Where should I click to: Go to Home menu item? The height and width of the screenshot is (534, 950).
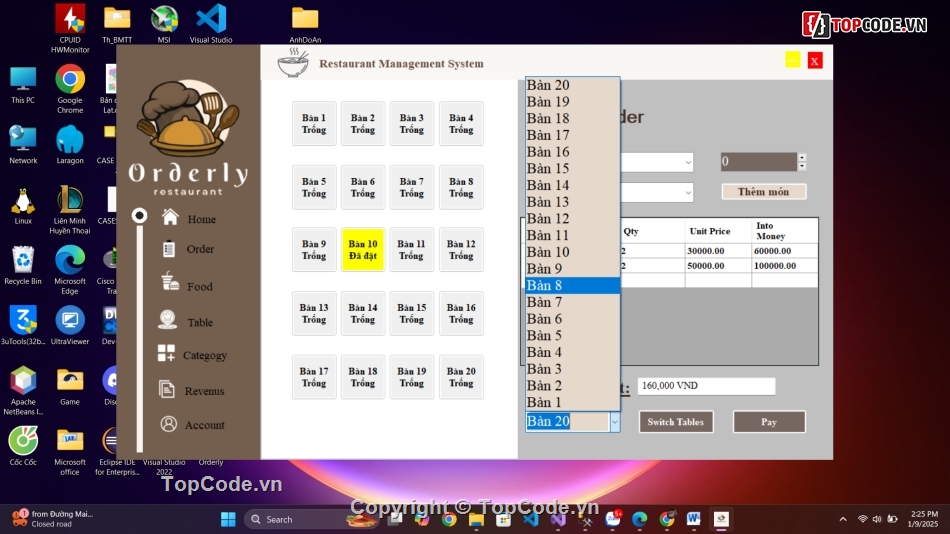[x=202, y=219]
